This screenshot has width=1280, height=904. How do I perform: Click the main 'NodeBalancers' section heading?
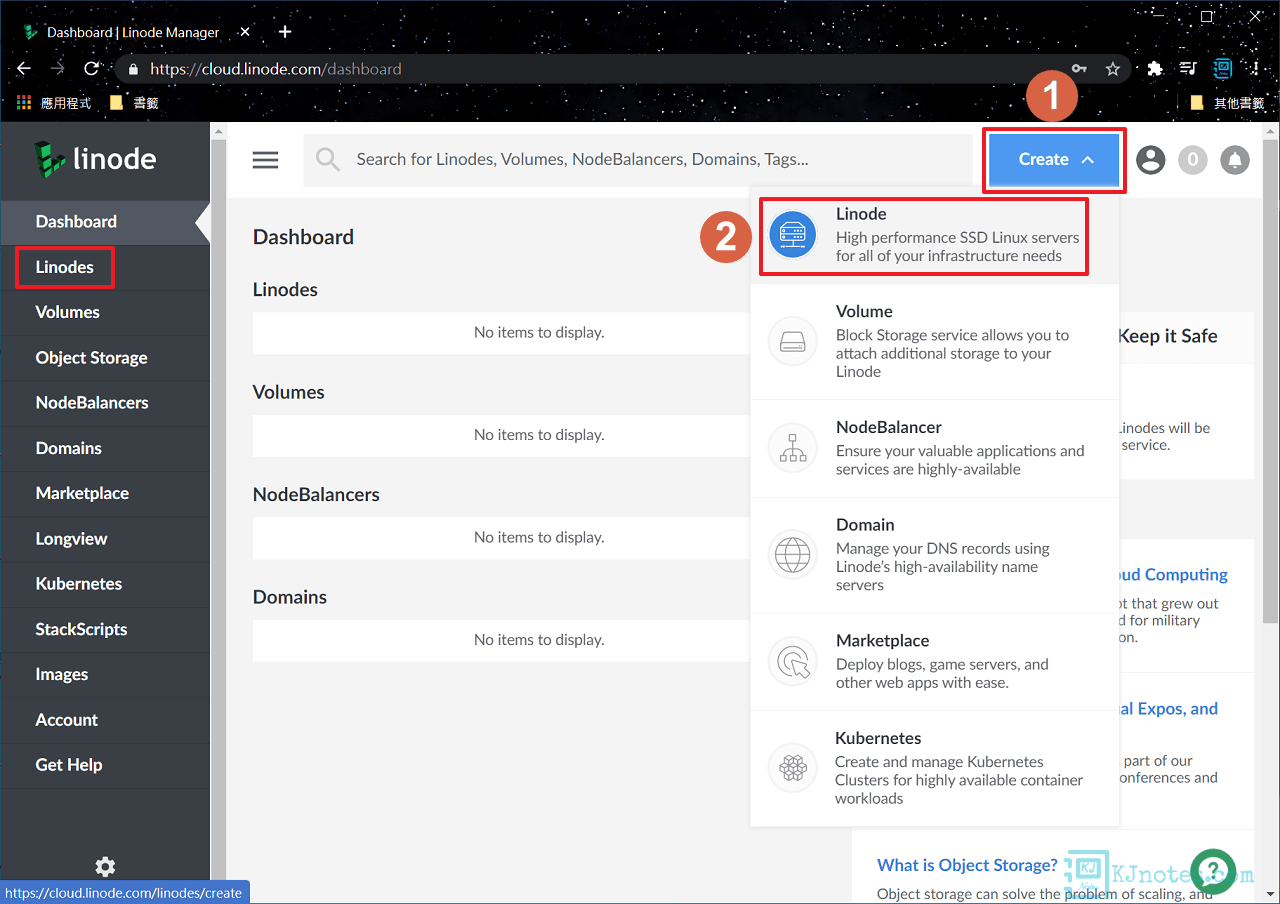pos(316,495)
